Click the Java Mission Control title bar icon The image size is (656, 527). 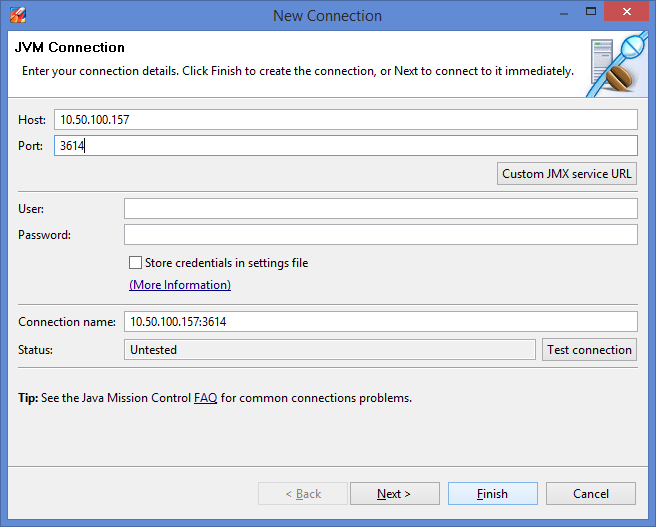click(x=18, y=15)
